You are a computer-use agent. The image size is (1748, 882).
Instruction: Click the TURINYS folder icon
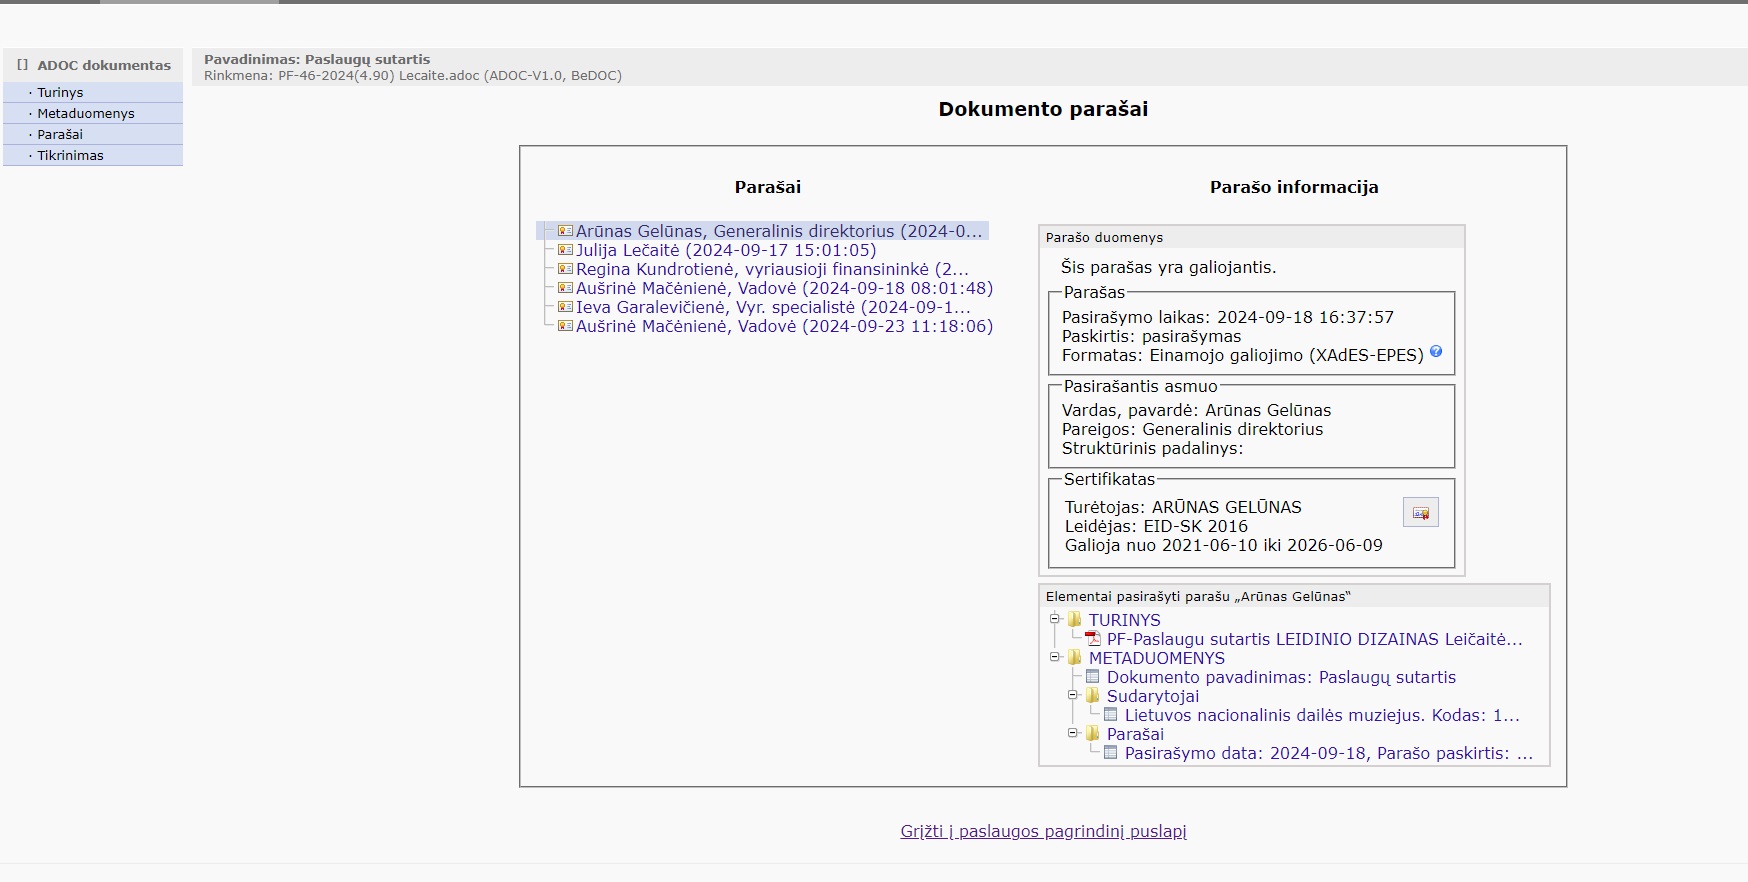(1075, 620)
